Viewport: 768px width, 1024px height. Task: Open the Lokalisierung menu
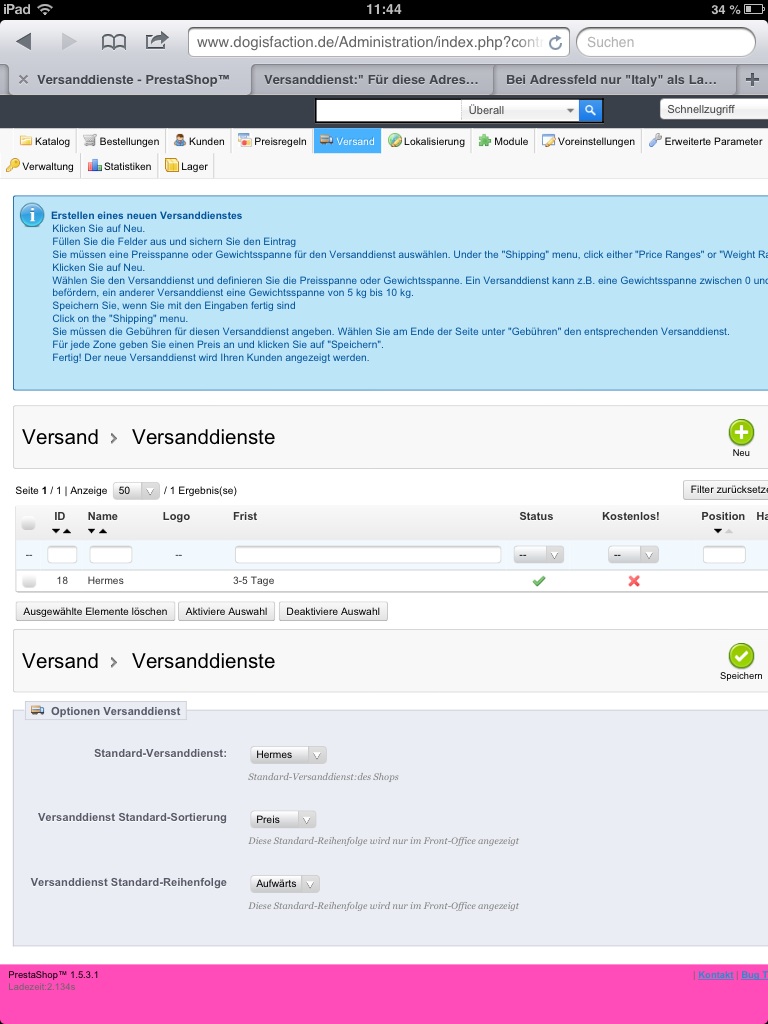tap(426, 141)
